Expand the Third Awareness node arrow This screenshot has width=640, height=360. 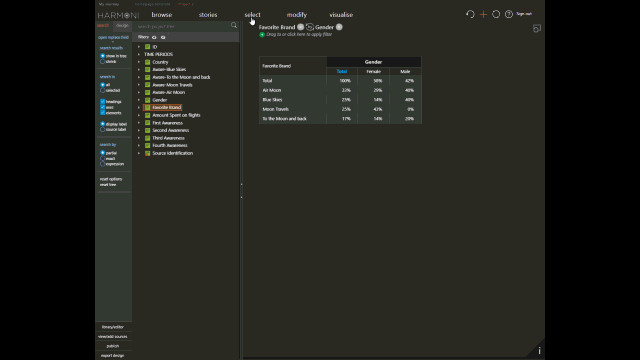[139, 138]
